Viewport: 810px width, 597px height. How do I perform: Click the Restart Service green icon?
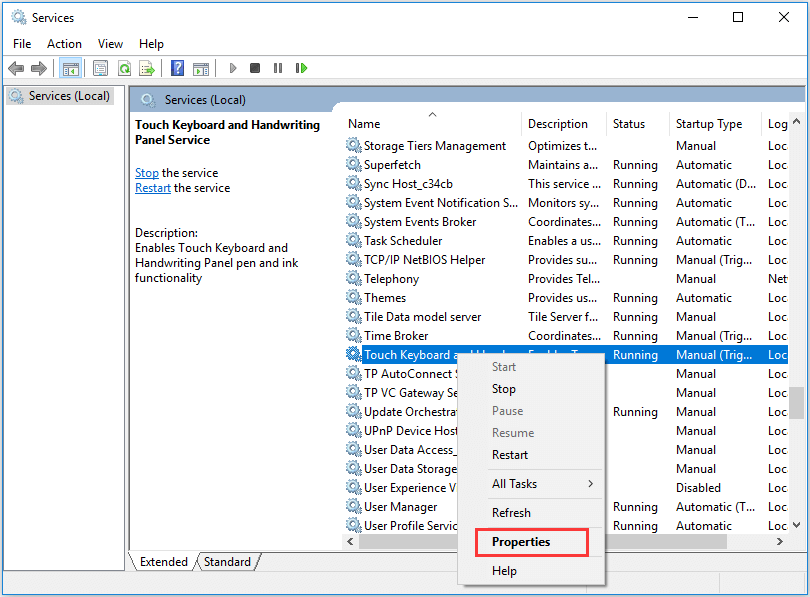(x=301, y=68)
